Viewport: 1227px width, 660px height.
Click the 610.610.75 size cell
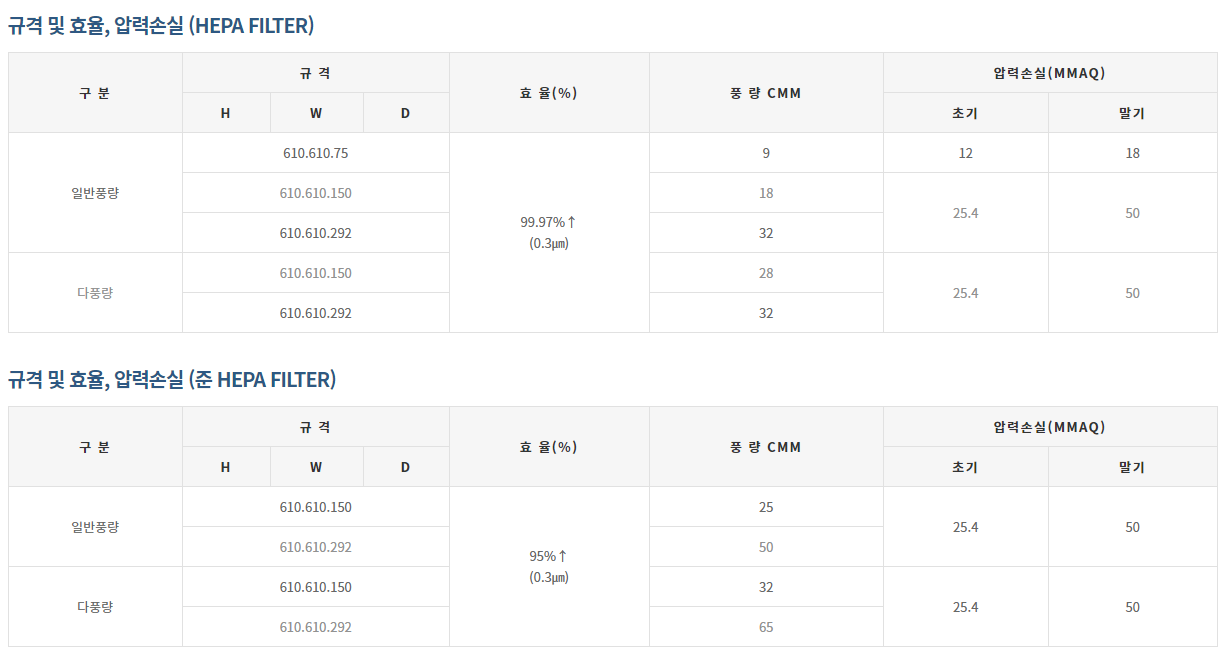315,153
